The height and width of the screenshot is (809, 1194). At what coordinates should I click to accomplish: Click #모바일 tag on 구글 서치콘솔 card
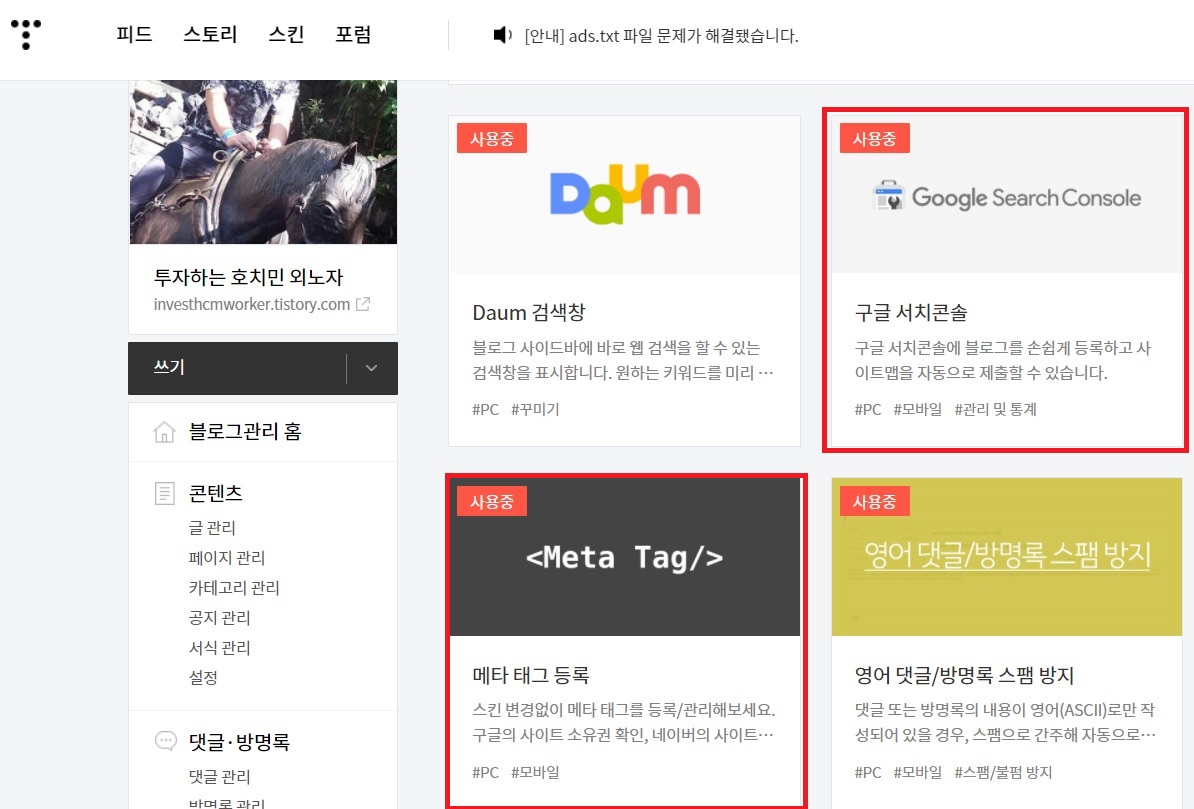918,409
